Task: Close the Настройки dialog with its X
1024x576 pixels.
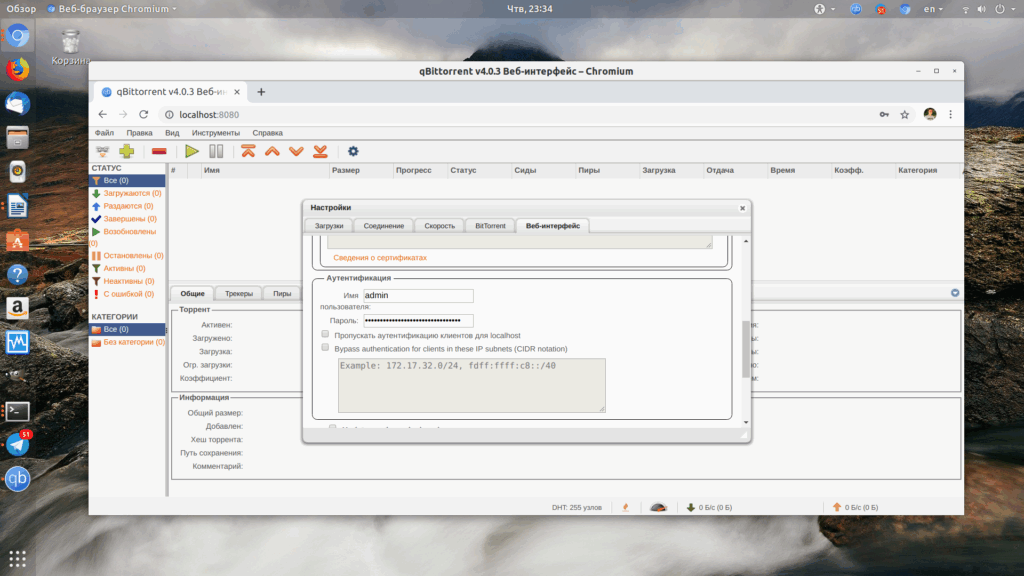Action: pos(743,208)
